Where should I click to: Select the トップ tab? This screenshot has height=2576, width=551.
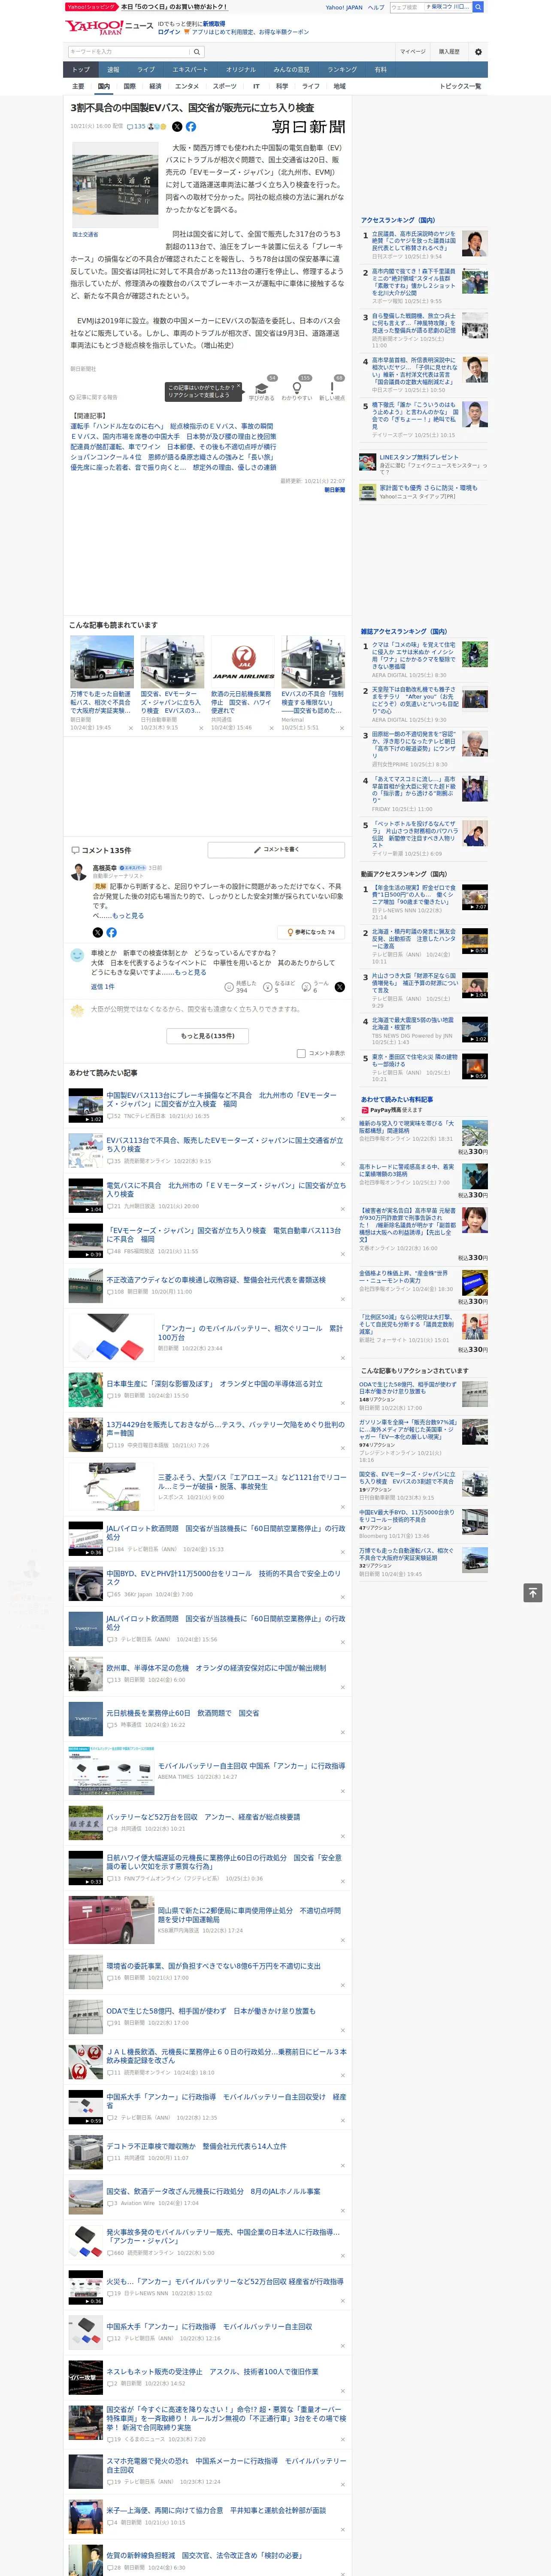tap(81, 70)
